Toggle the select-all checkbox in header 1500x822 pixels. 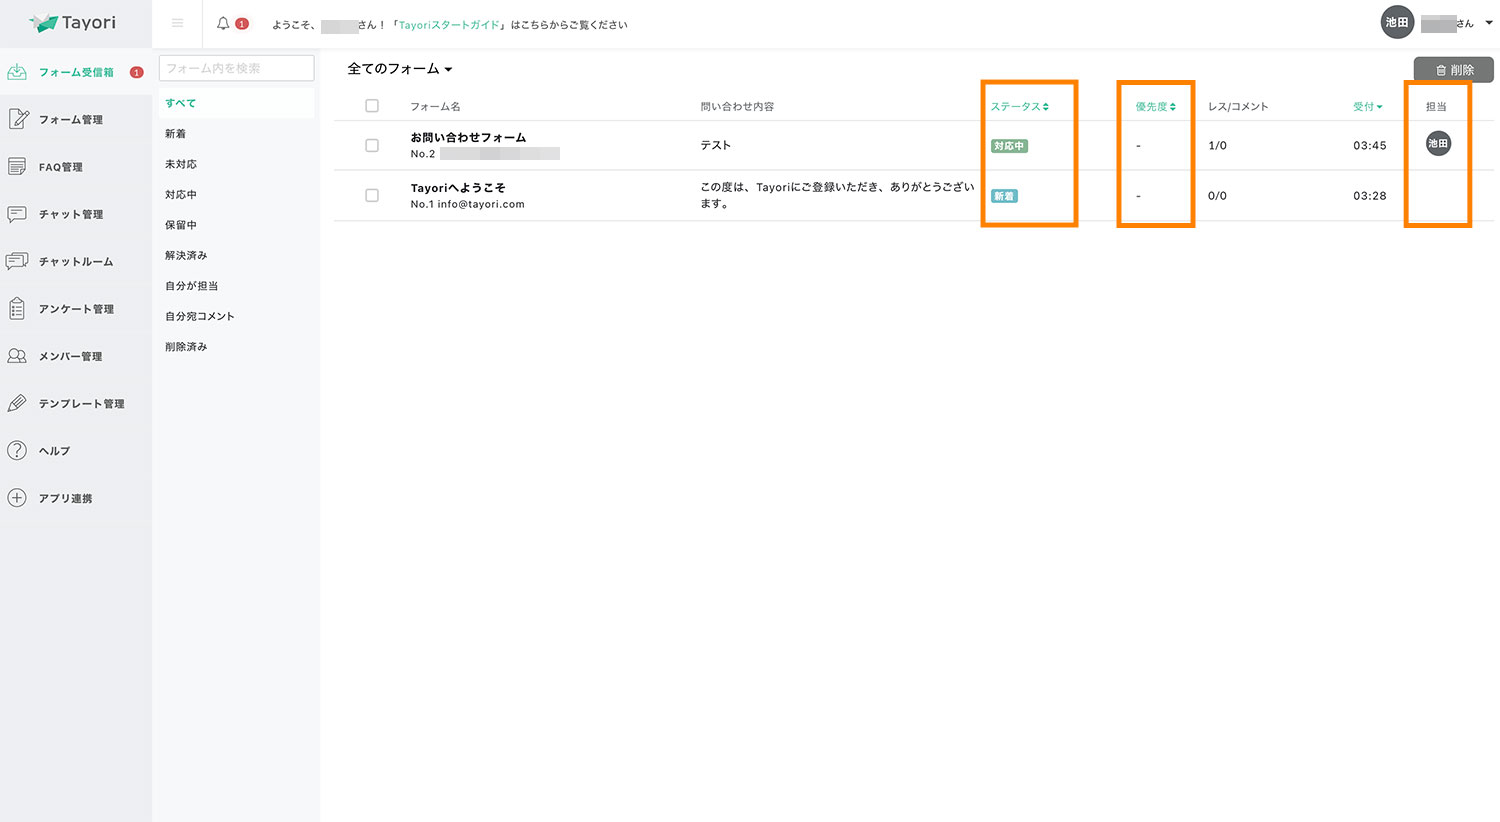point(372,106)
